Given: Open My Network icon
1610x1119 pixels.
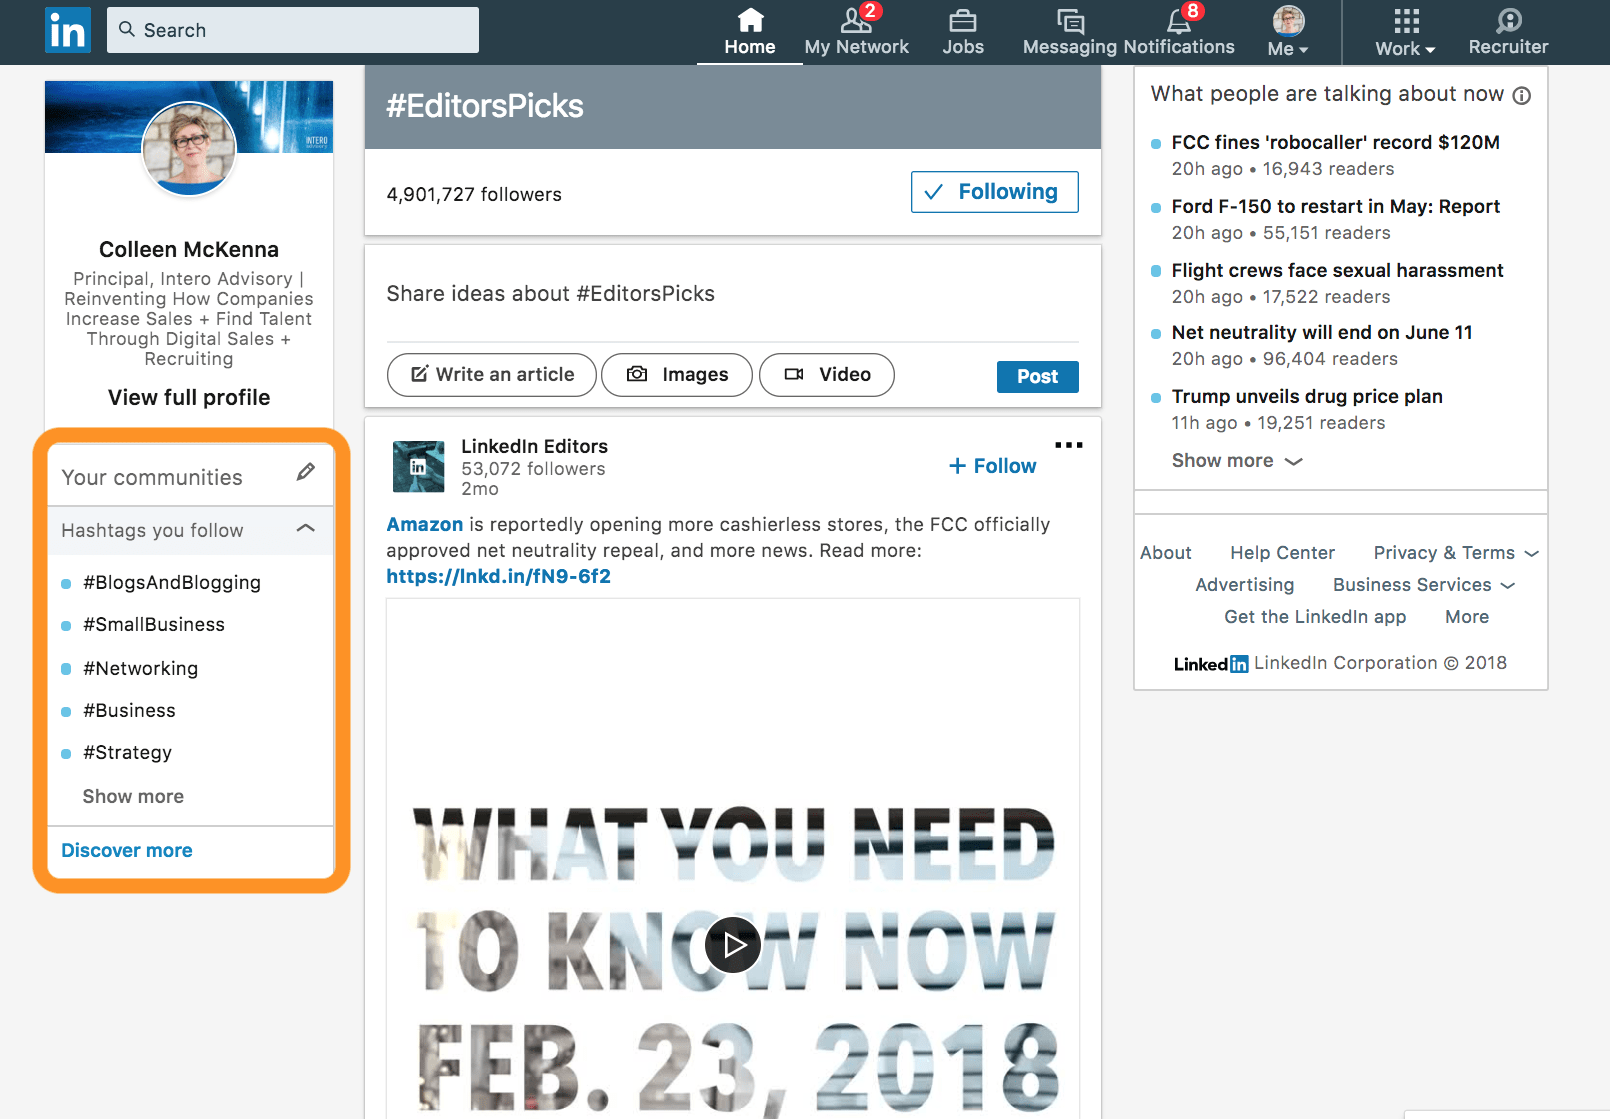Looking at the screenshot, I should 856,22.
